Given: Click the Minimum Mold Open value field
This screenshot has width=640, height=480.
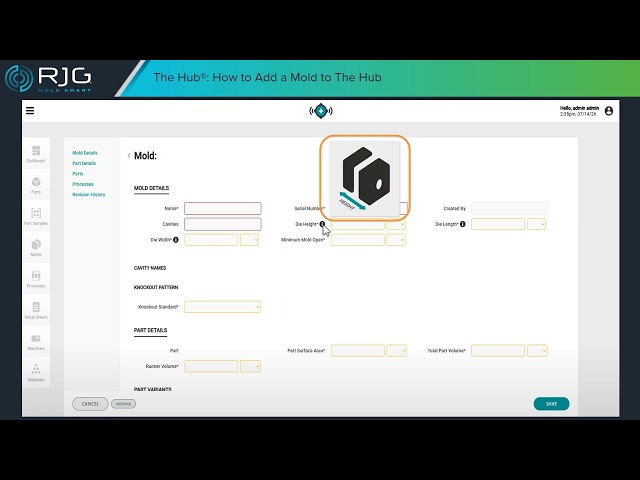Looking at the screenshot, I should tap(358, 240).
